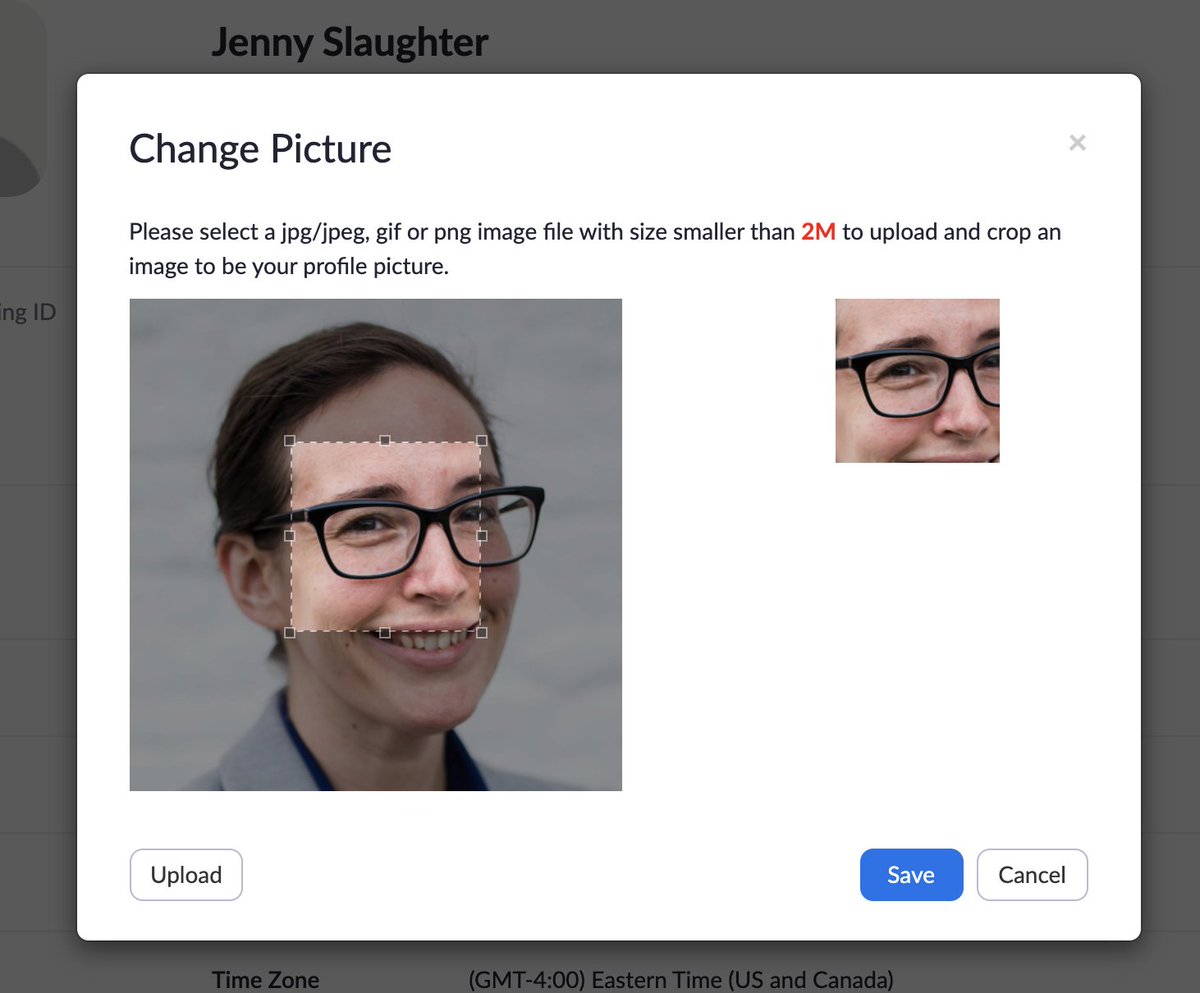
Task: Click the bottom-center crop handle
Action: 385,632
